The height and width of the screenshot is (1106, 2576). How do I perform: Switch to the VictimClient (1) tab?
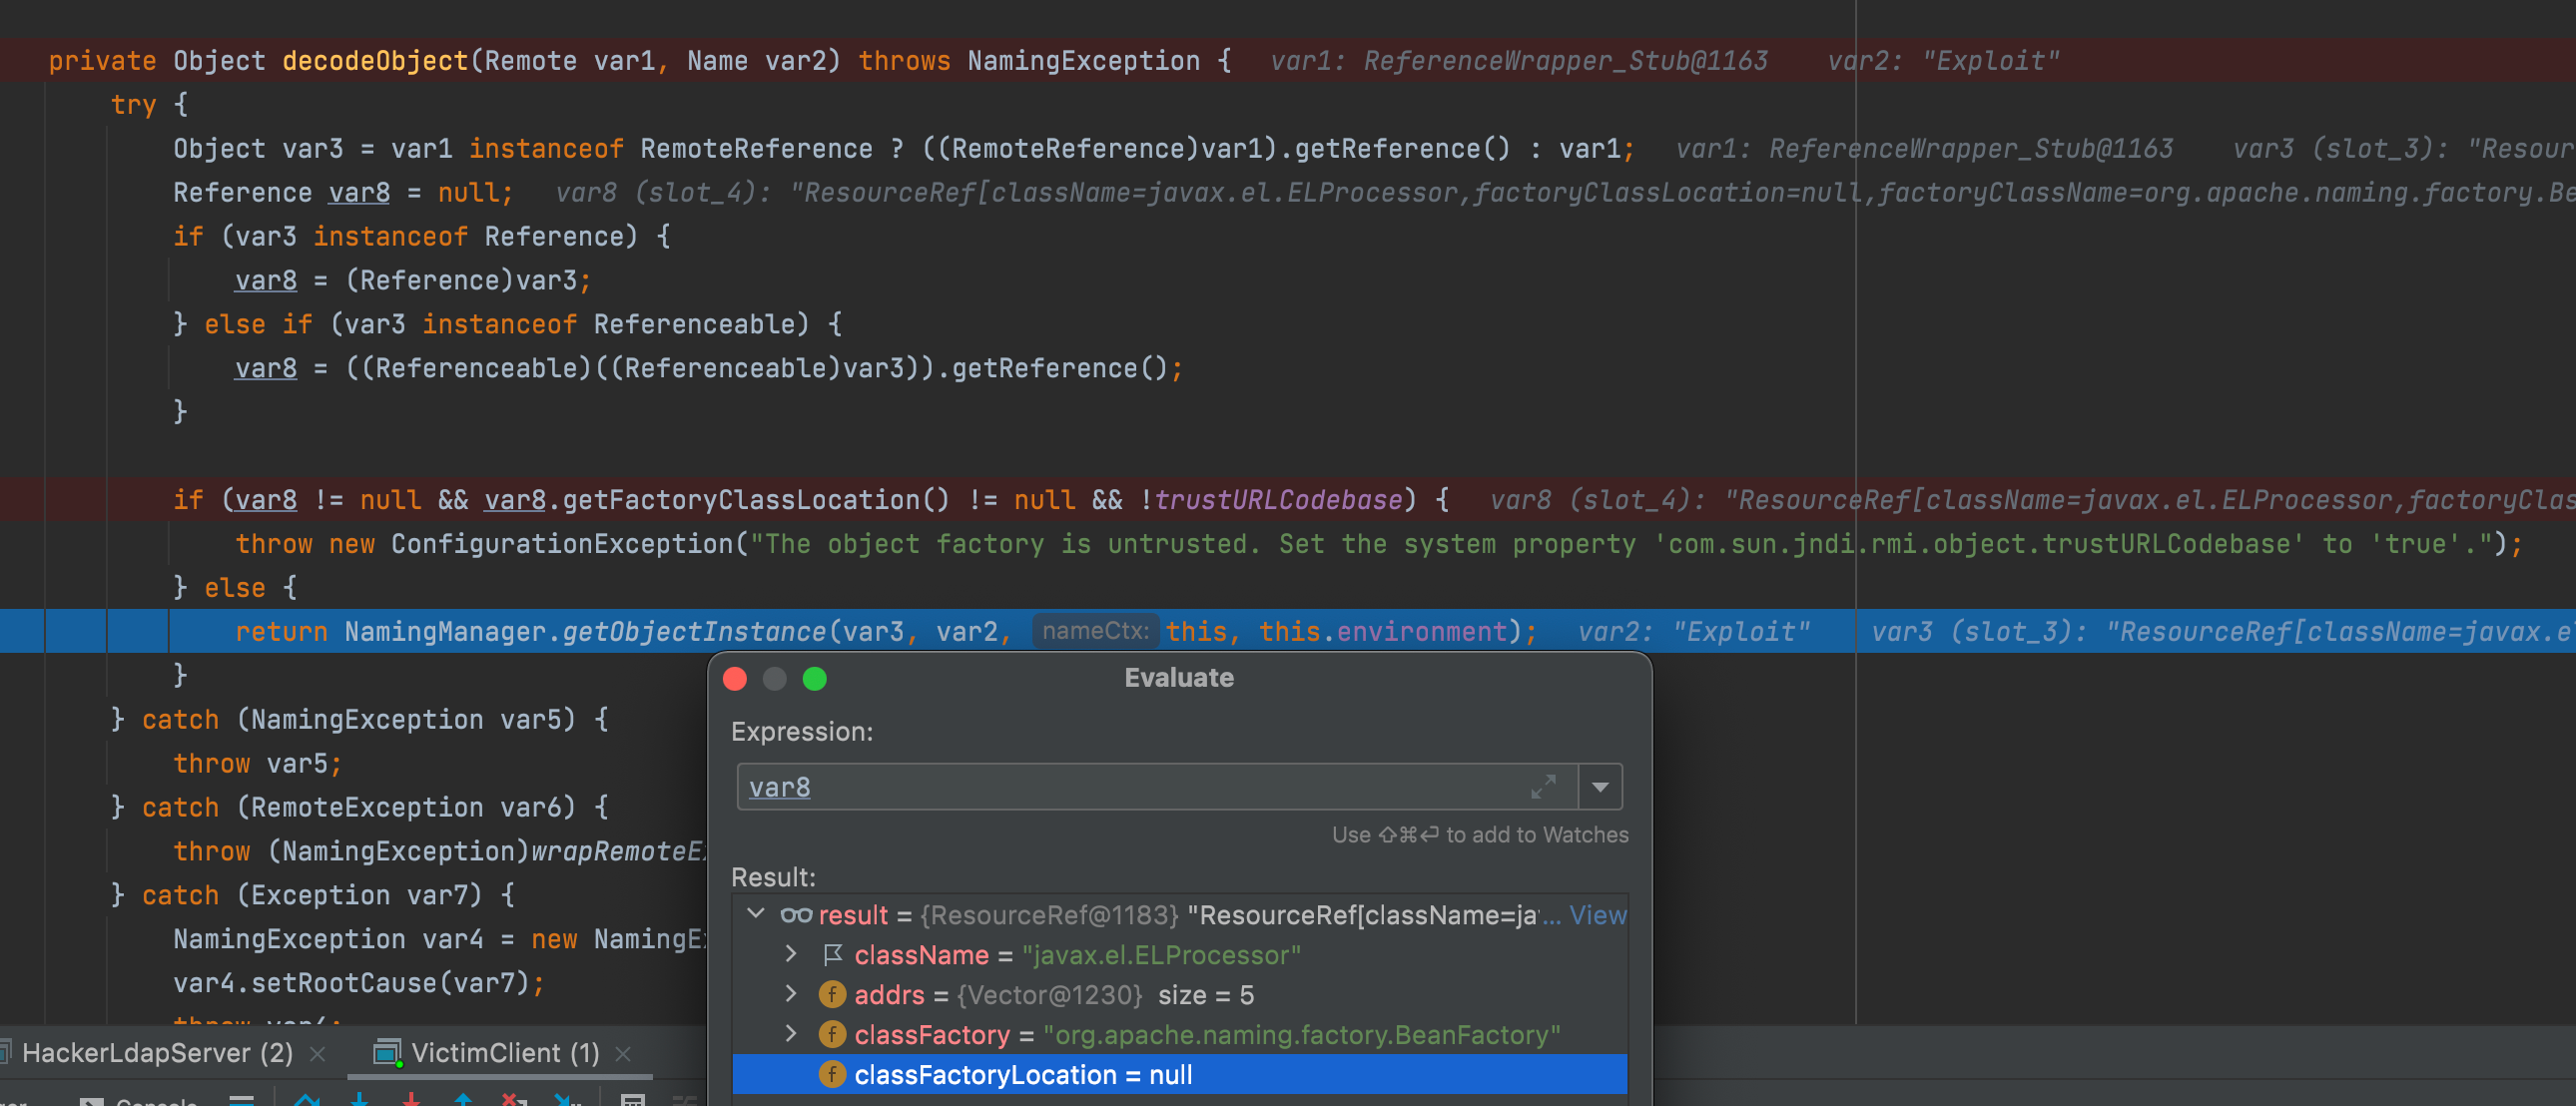tap(504, 1053)
